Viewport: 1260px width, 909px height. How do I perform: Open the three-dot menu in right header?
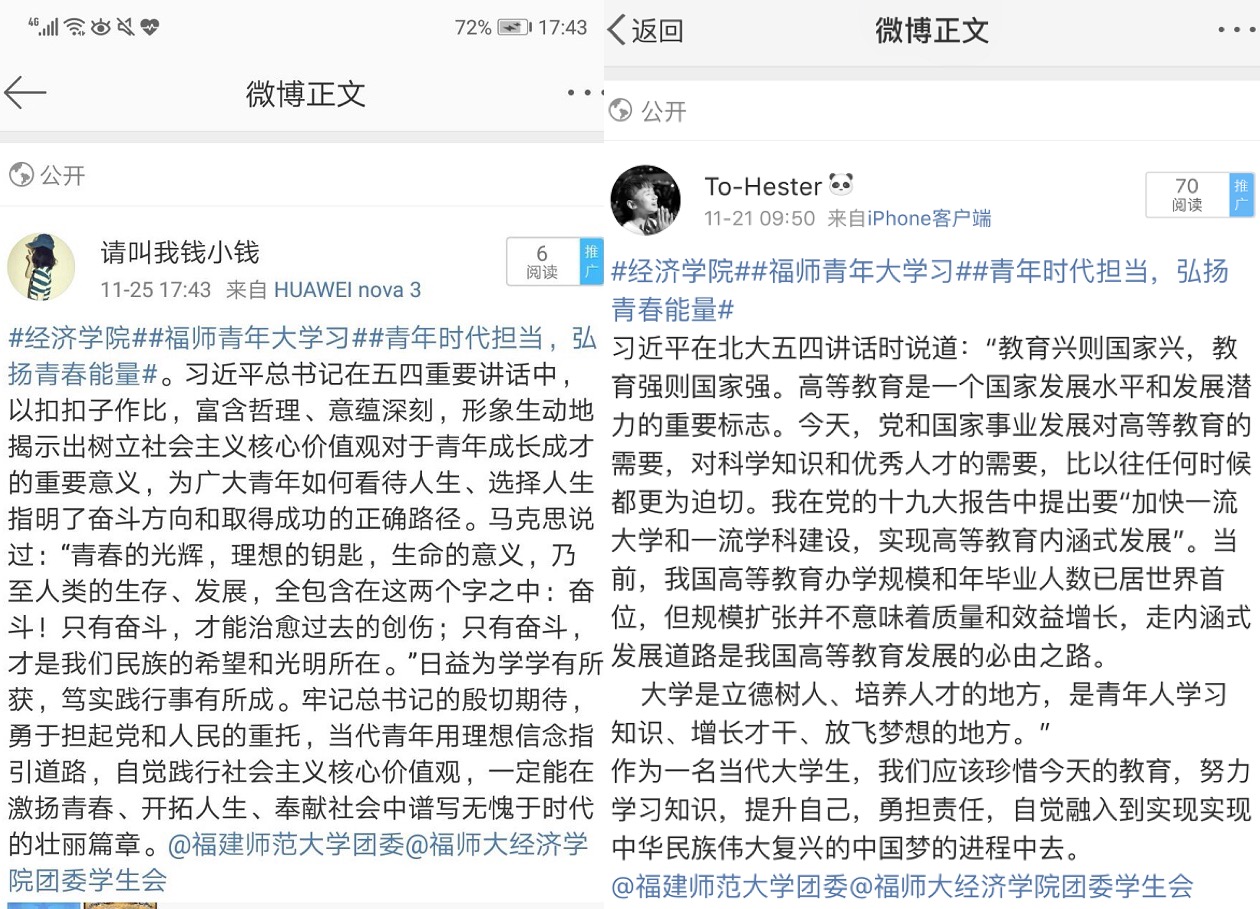pos(1236,30)
